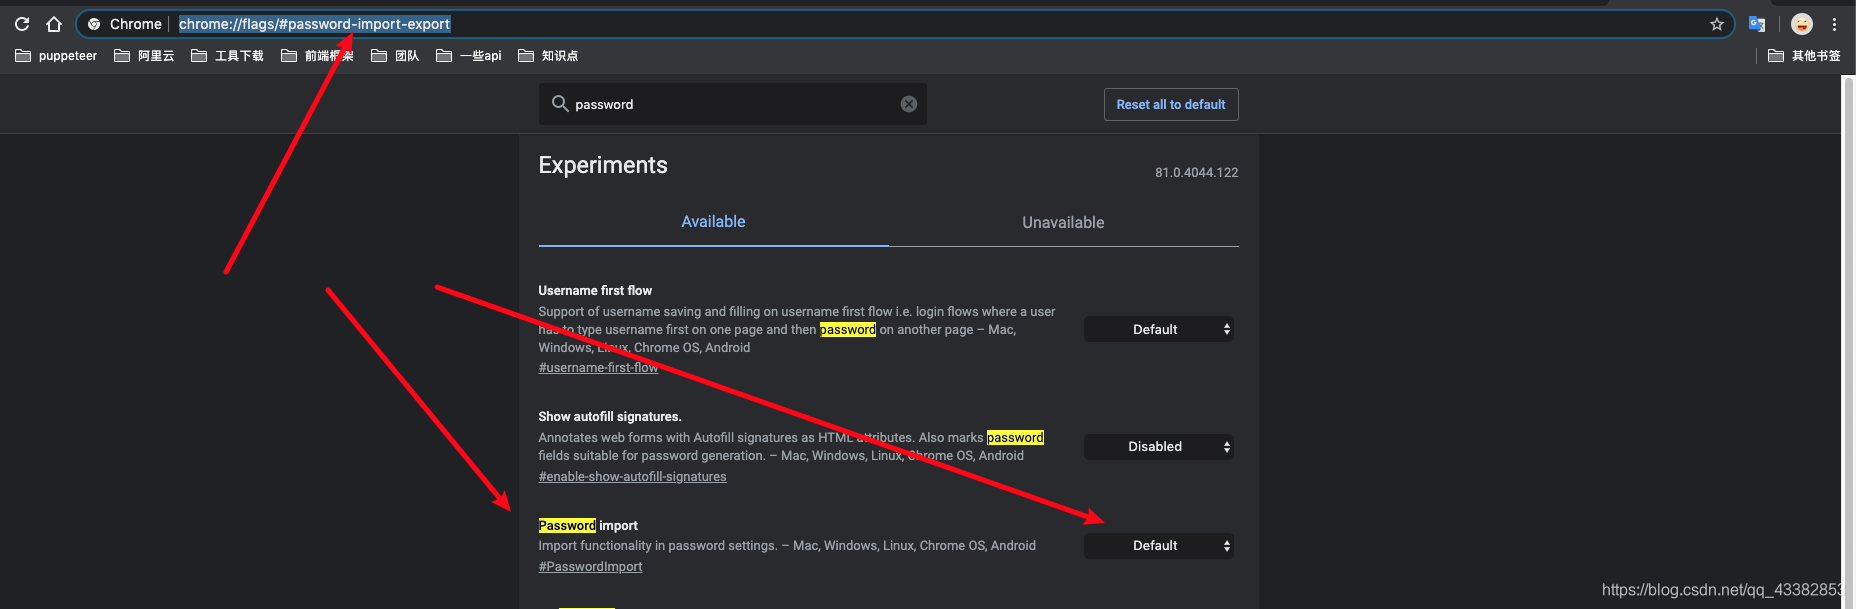Bookmark this page with the star icon
Viewport: 1856px width, 609px height.
[x=1717, y=24]
